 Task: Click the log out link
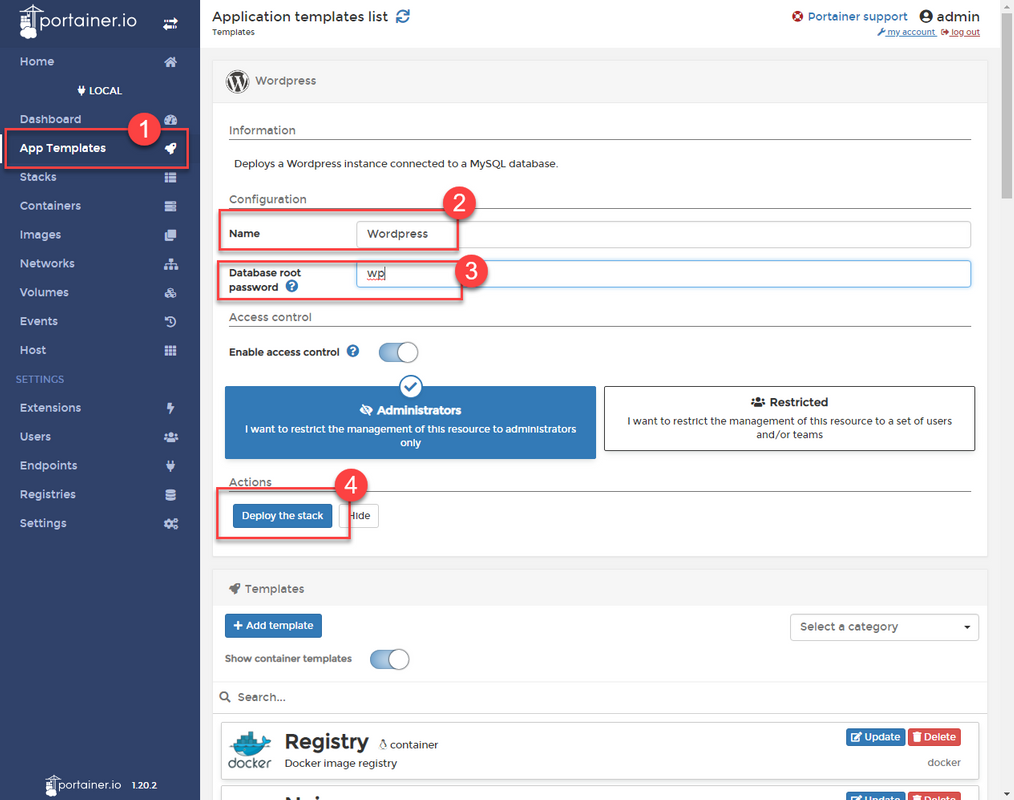point(961,32)
